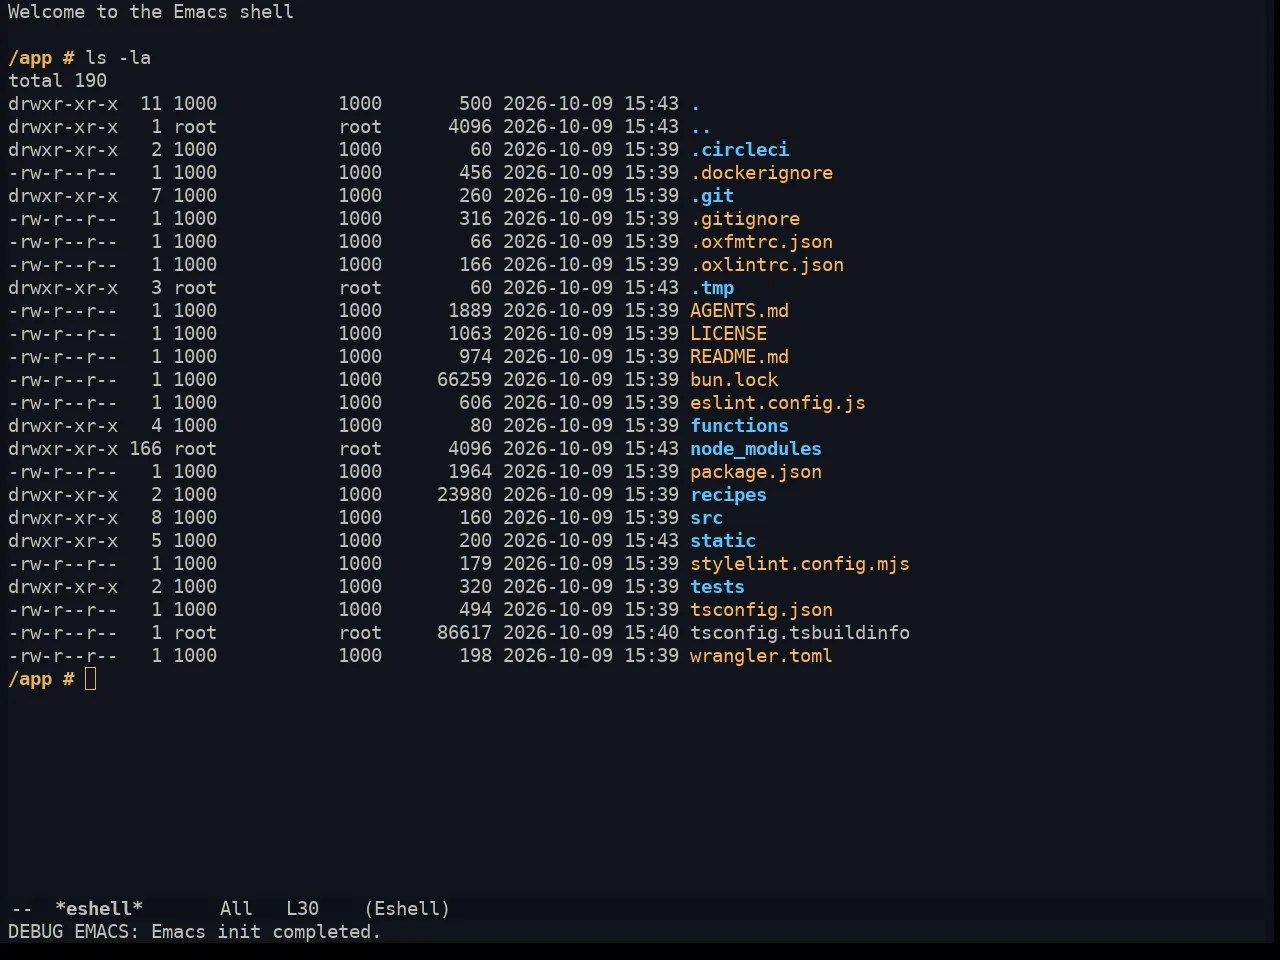Click the .git directory entry

[x=712, y=196]
